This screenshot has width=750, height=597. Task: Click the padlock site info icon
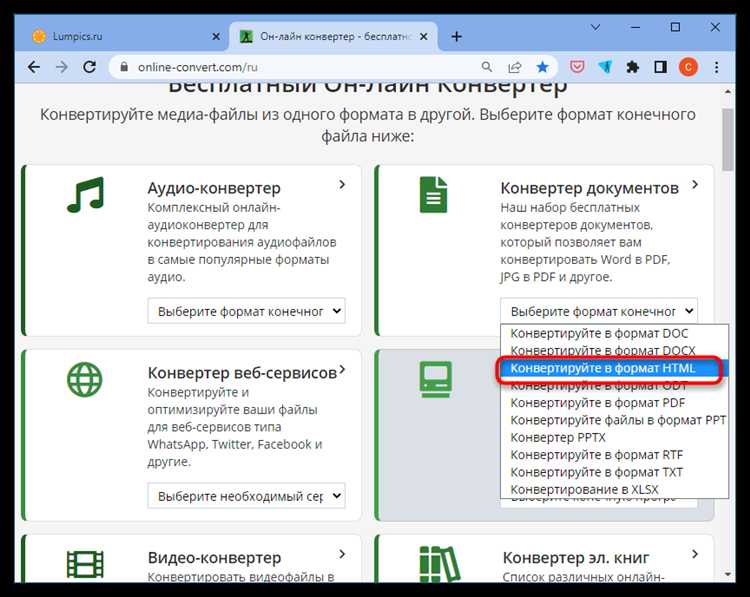click(124, 67)
